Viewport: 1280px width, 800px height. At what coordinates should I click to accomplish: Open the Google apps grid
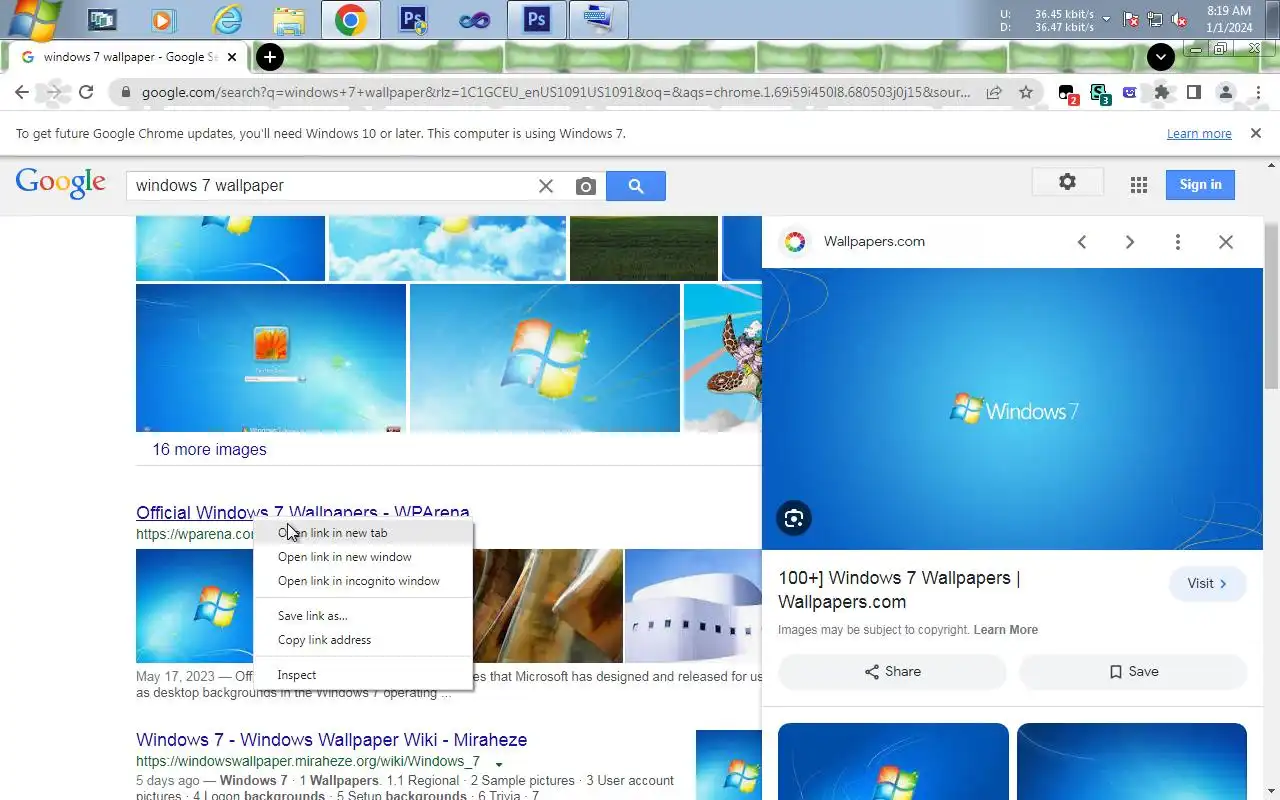(x=1138, y=185)
